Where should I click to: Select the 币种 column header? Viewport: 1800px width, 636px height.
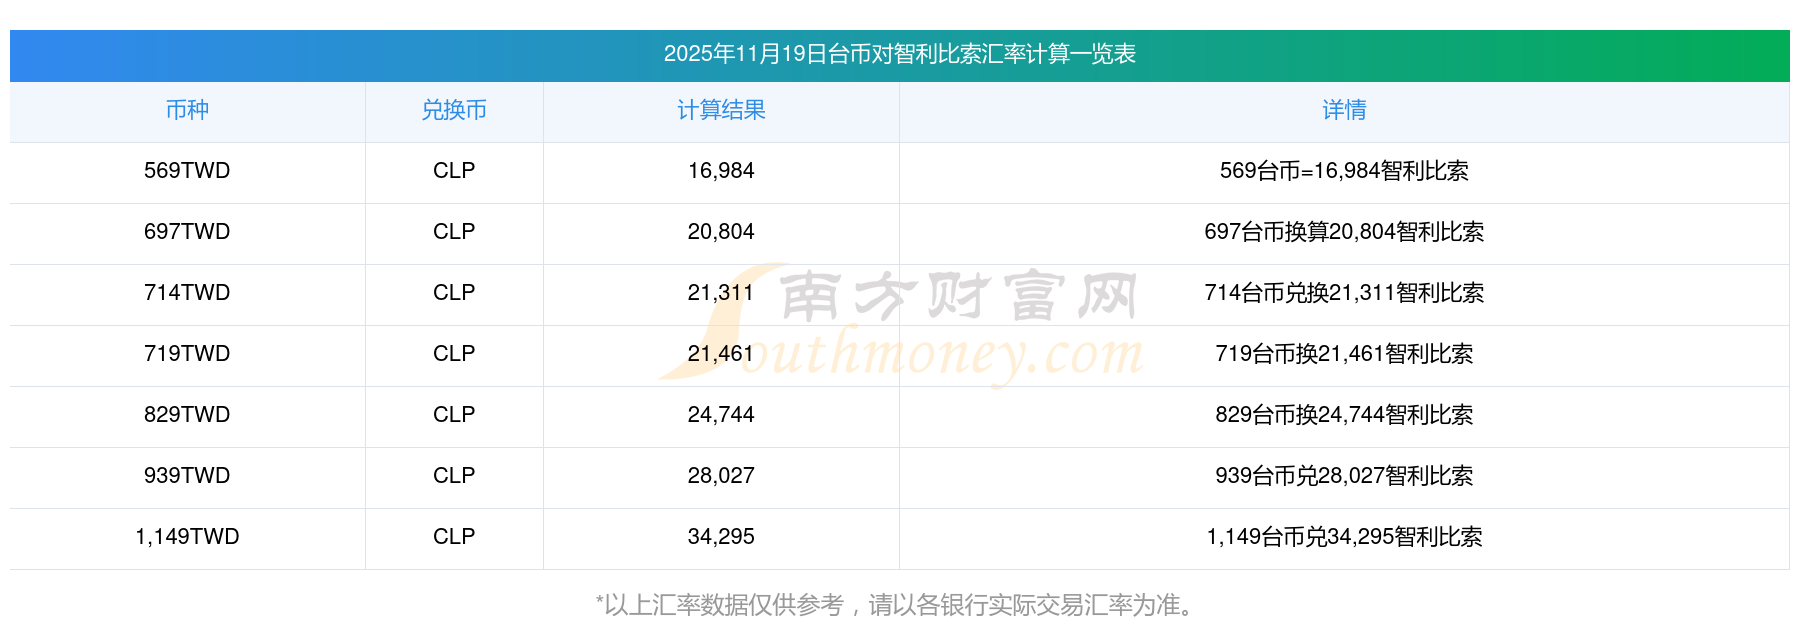click(187, 110)
